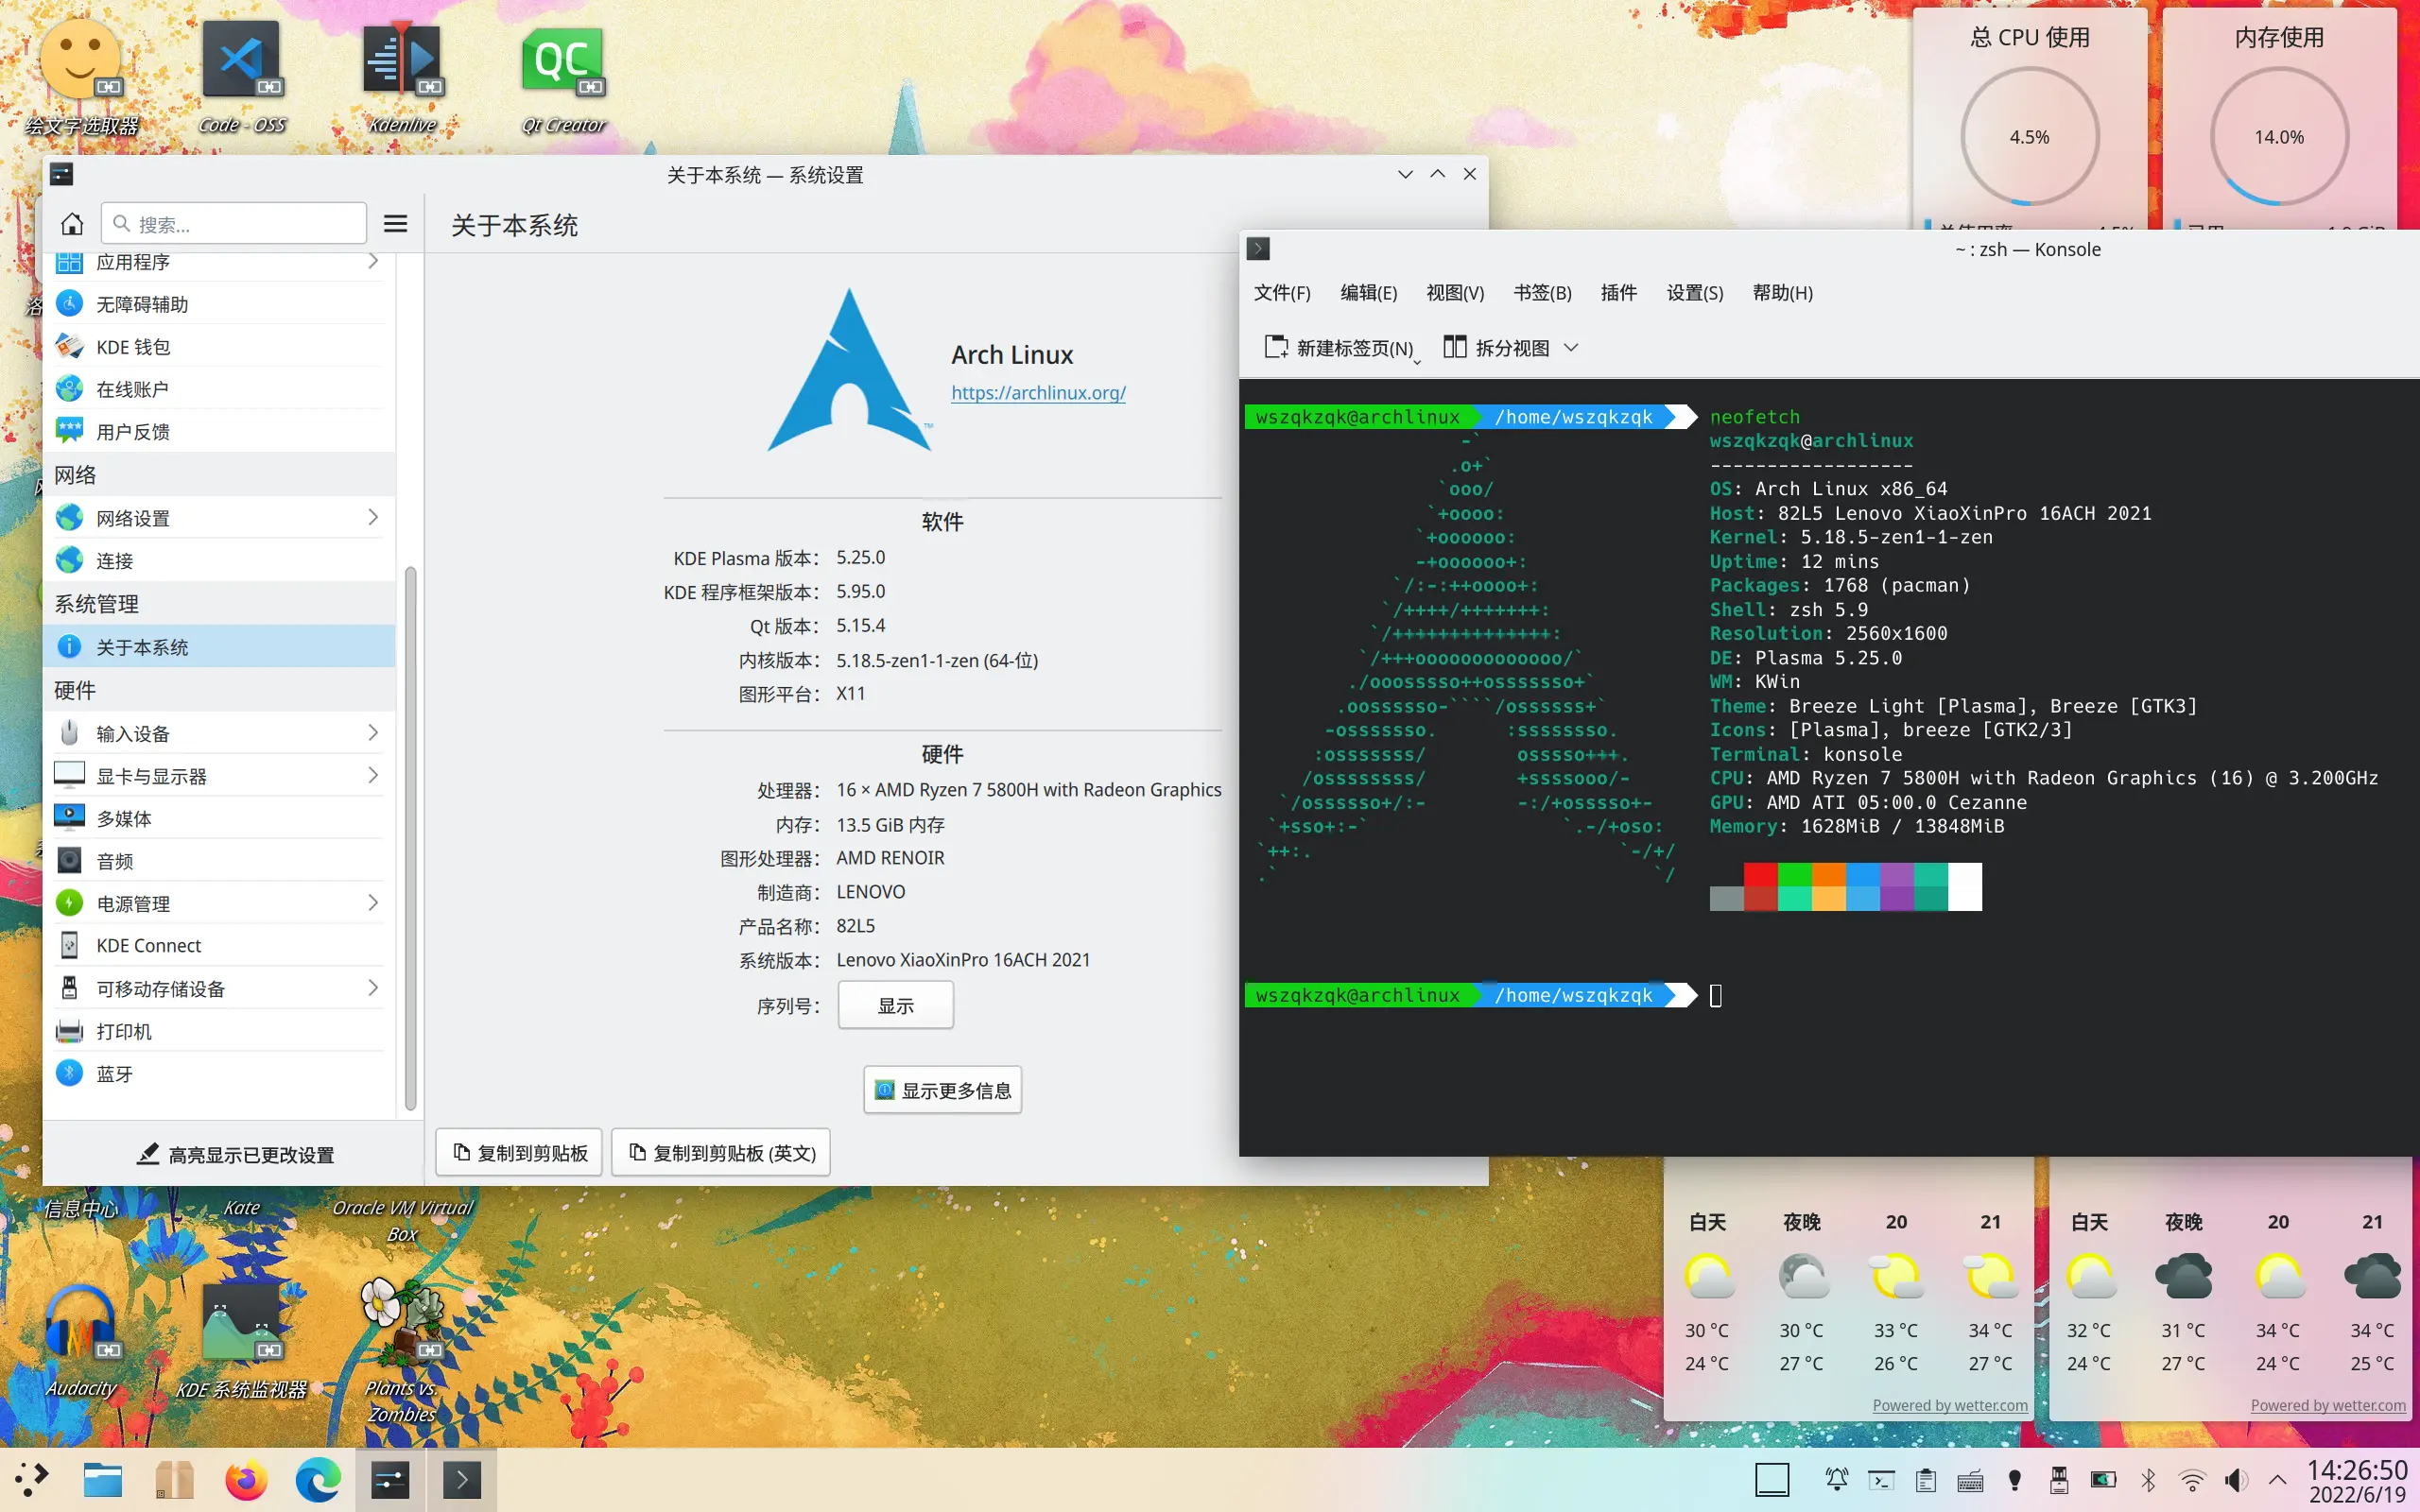This screenshot has height=1512, width=2420.
Task: Open Konsole Settings menu
Action: 1695,293
